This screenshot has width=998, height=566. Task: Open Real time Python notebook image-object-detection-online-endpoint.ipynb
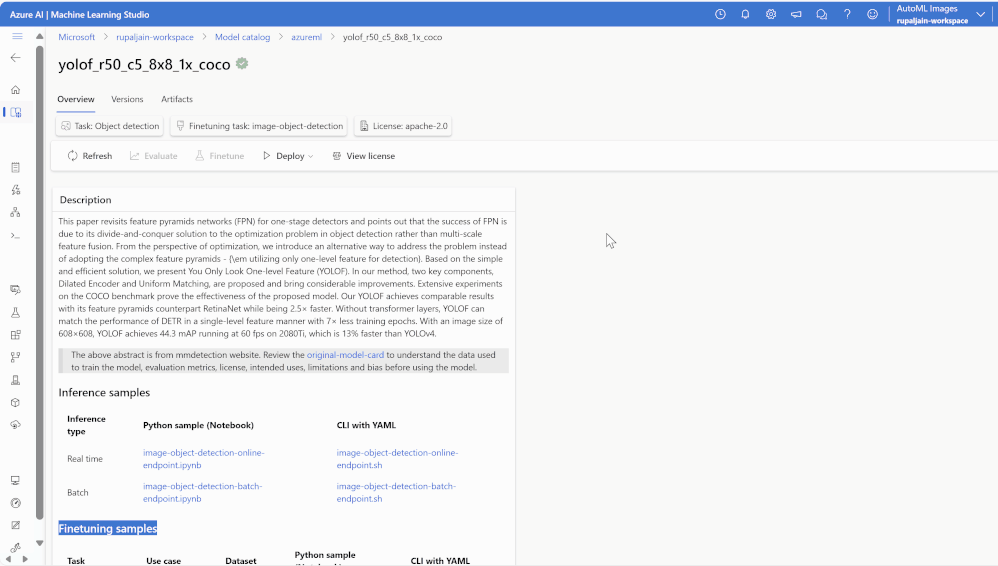coord(204,459)
